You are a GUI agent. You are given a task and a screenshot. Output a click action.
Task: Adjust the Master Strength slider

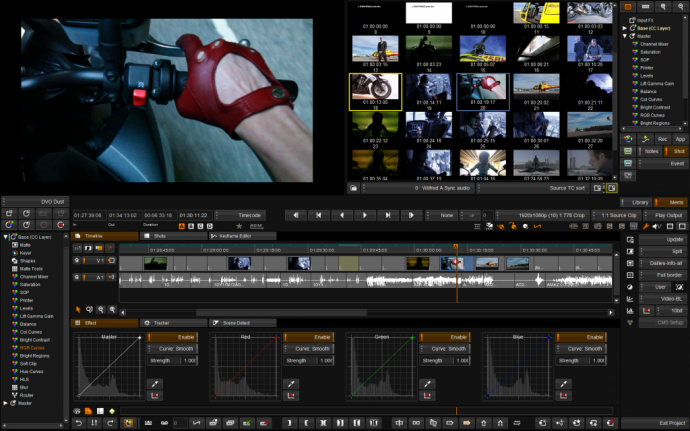172,361
